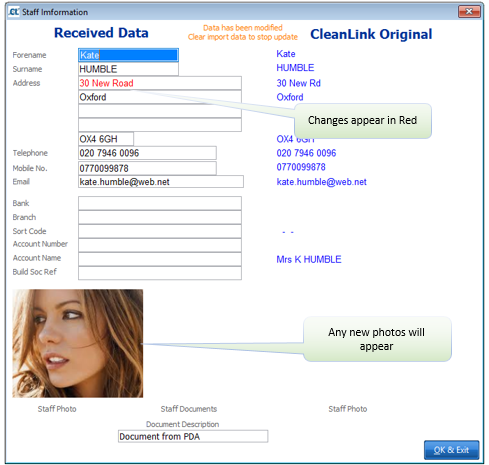Screen dimensions: 489x465
Task: Click the Telephone number field
Action: tap(147, 153)
